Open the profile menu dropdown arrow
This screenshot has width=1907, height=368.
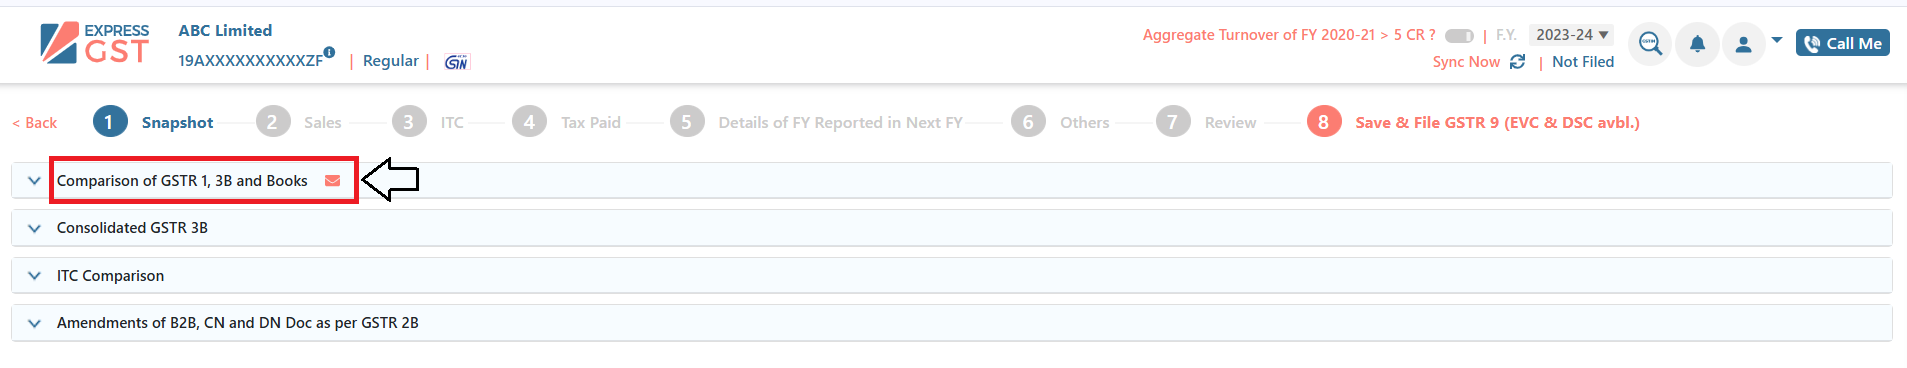(1777, 40)
